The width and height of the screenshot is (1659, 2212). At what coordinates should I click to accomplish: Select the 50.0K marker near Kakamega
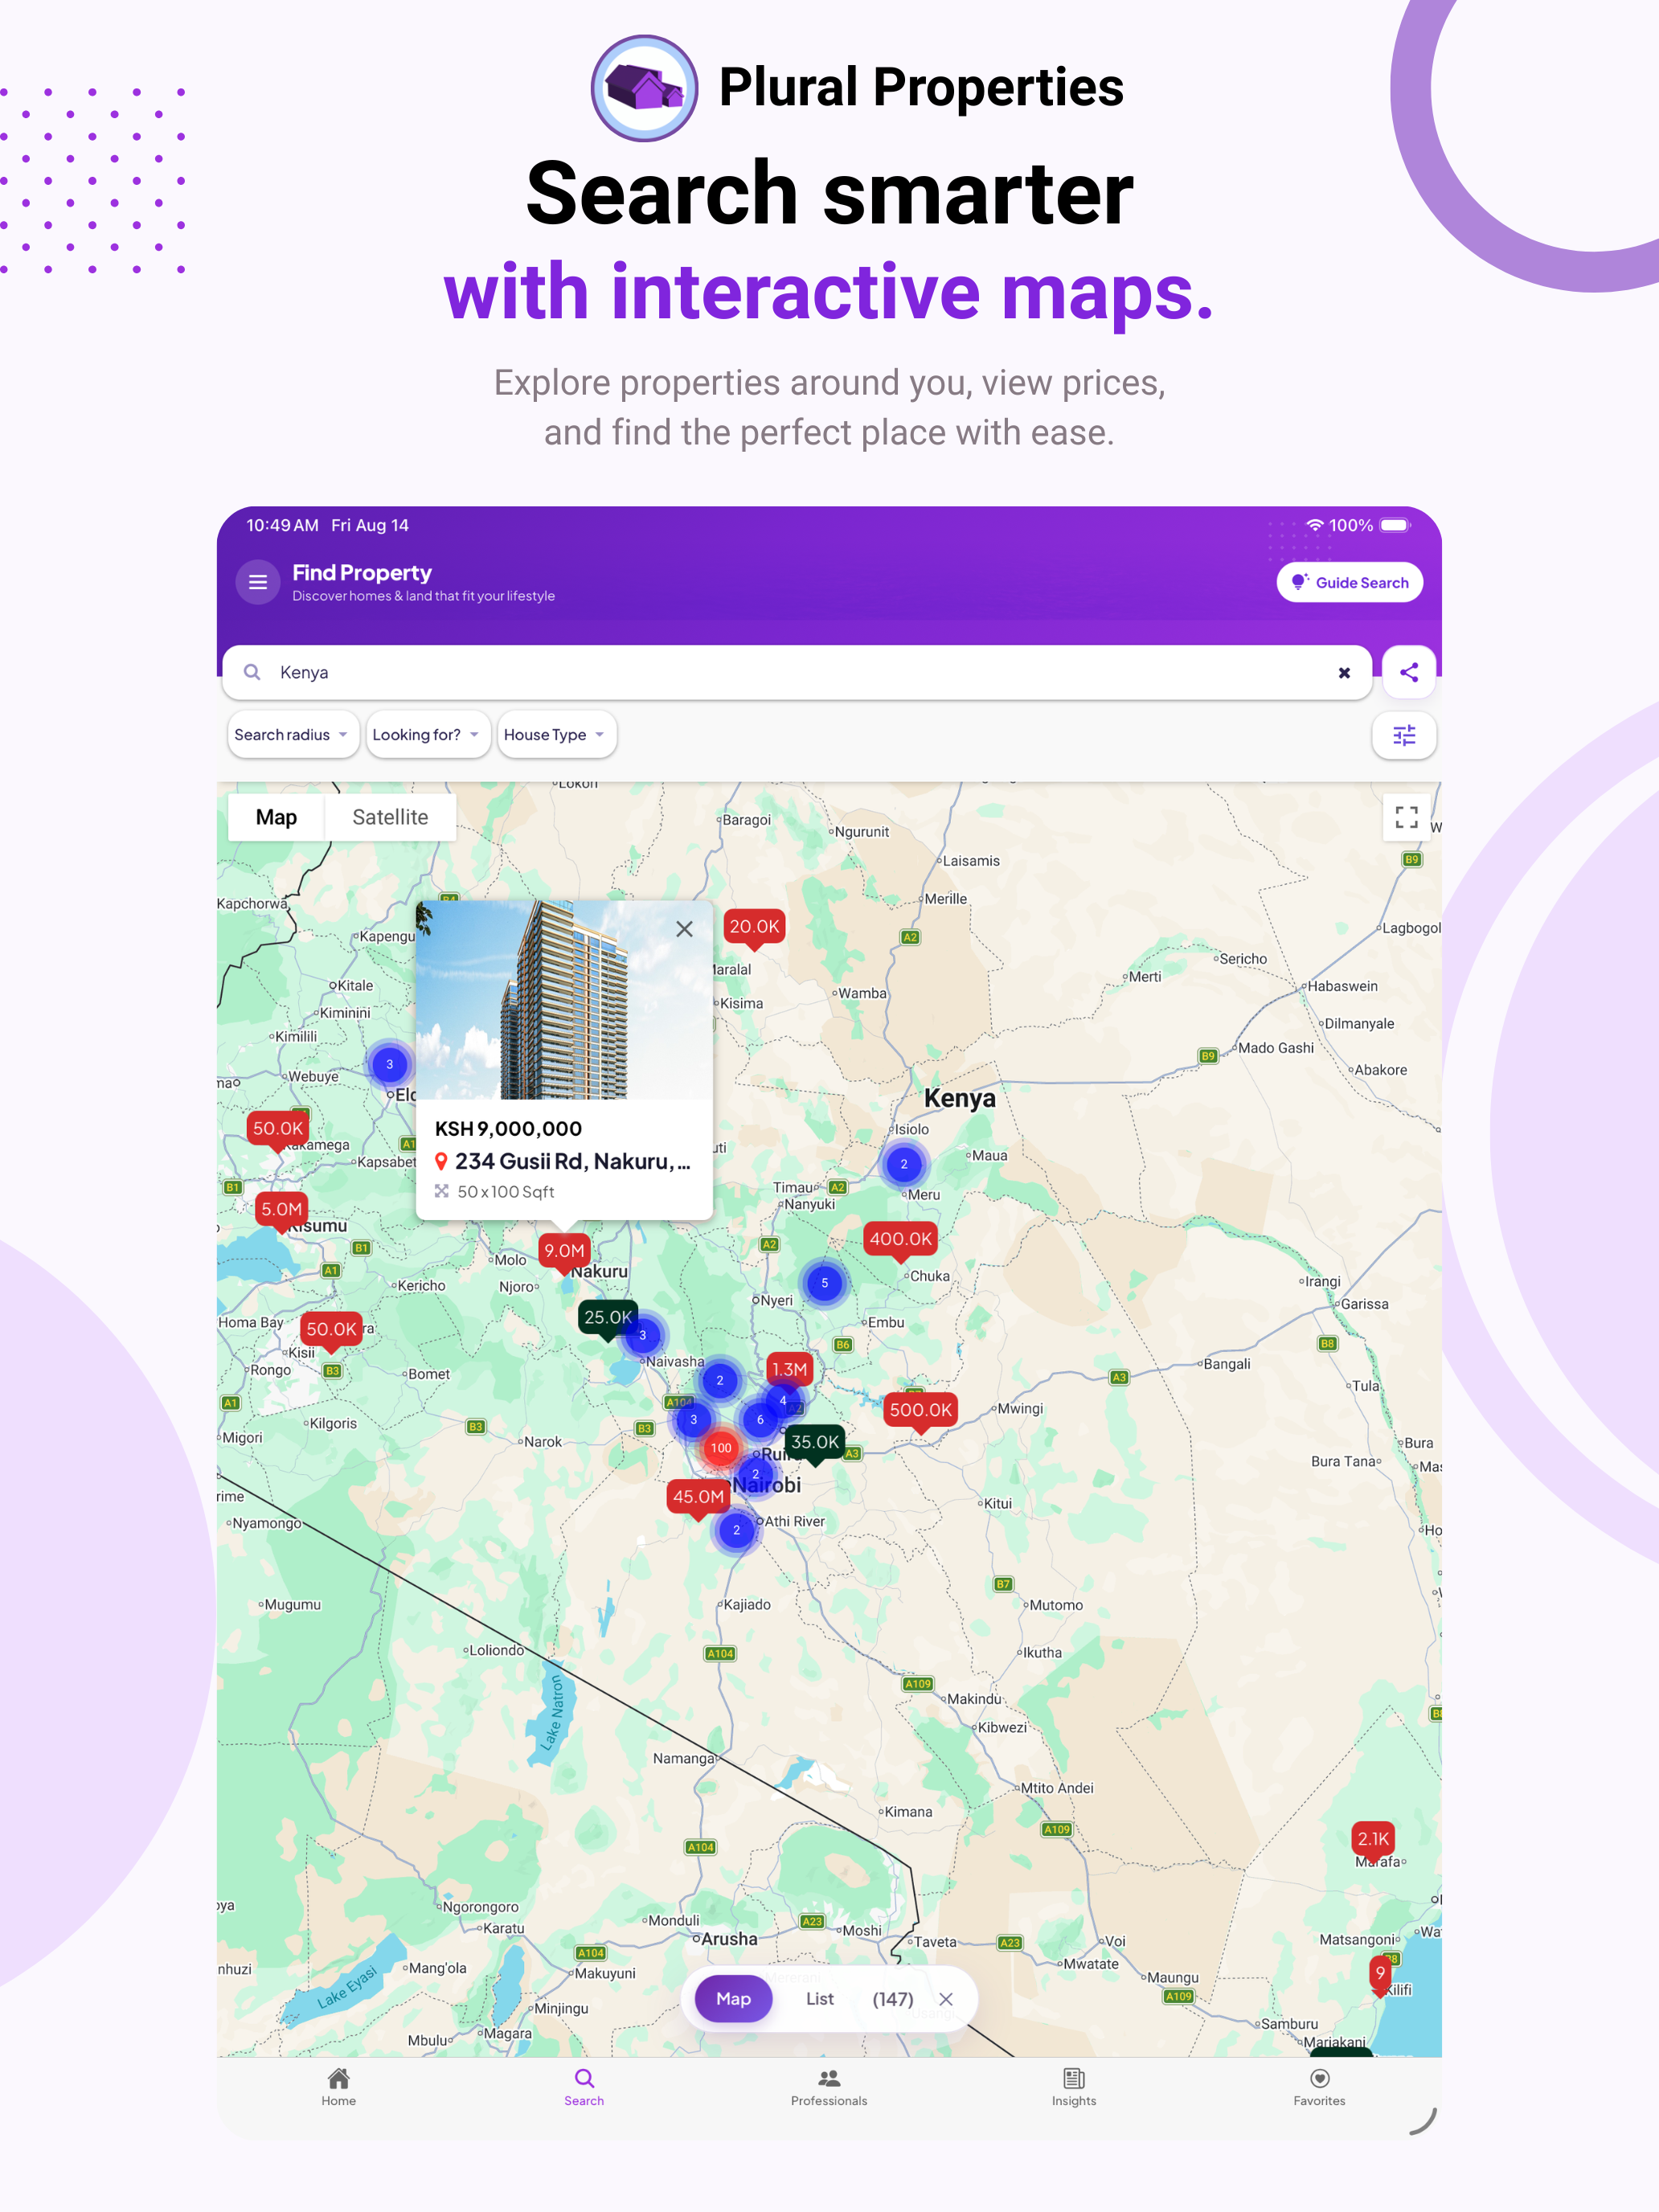point(277,1131)
